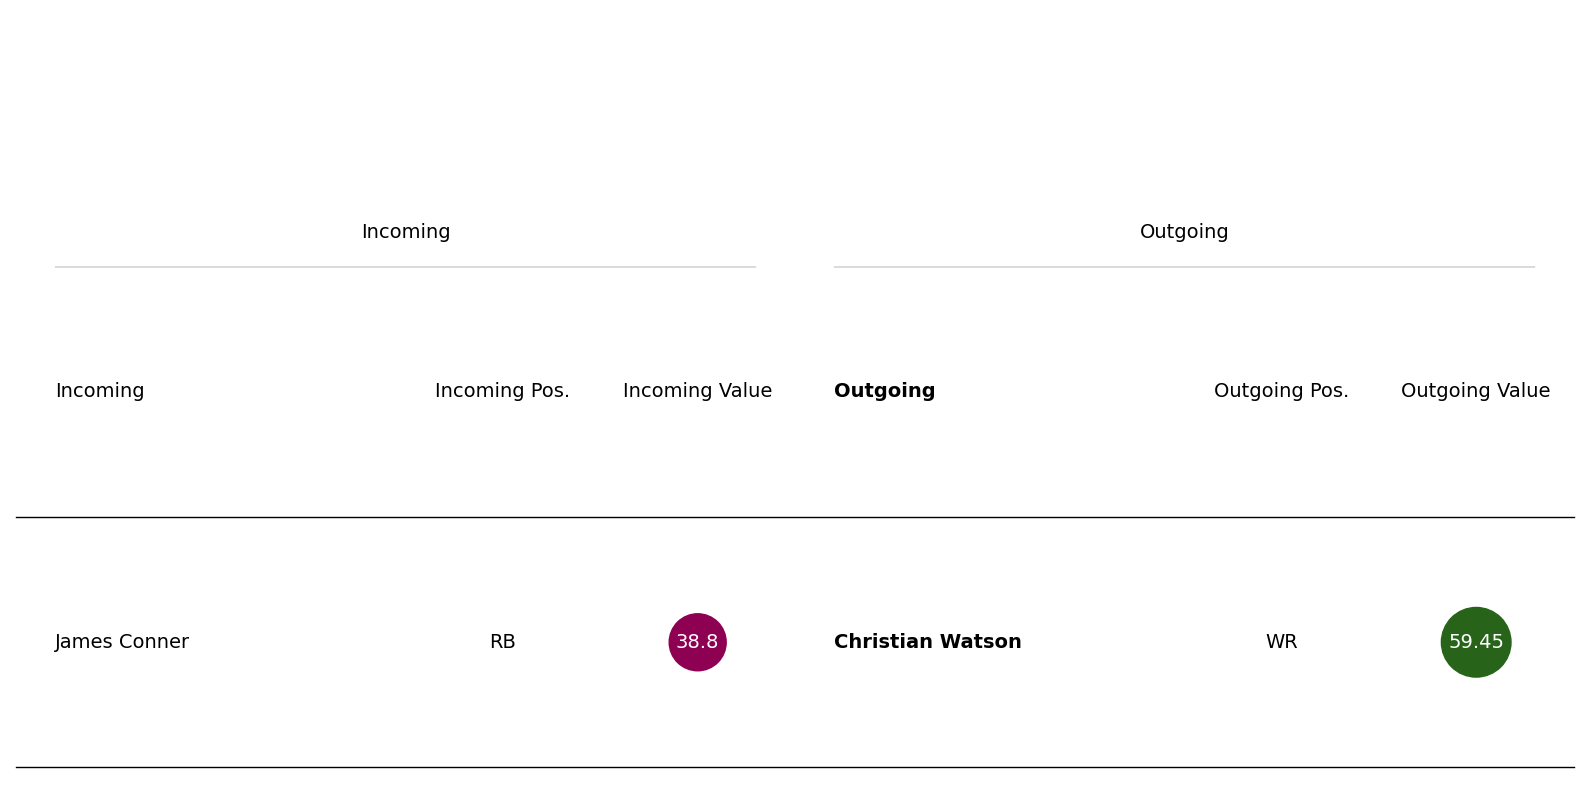Sort by the Incoming Pos. column header
Image resolution: width=1589 pixels, height=790 pixels.
[502, 391]
